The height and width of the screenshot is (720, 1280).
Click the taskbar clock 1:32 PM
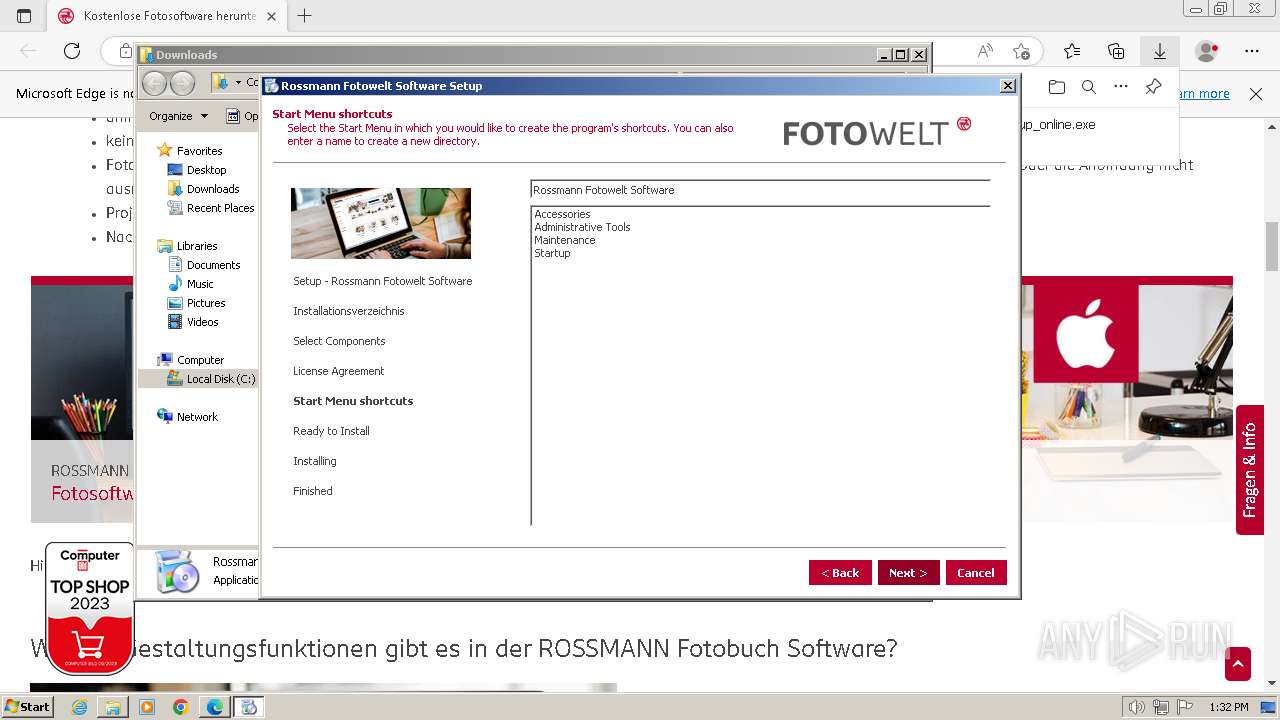[1228, 707]
